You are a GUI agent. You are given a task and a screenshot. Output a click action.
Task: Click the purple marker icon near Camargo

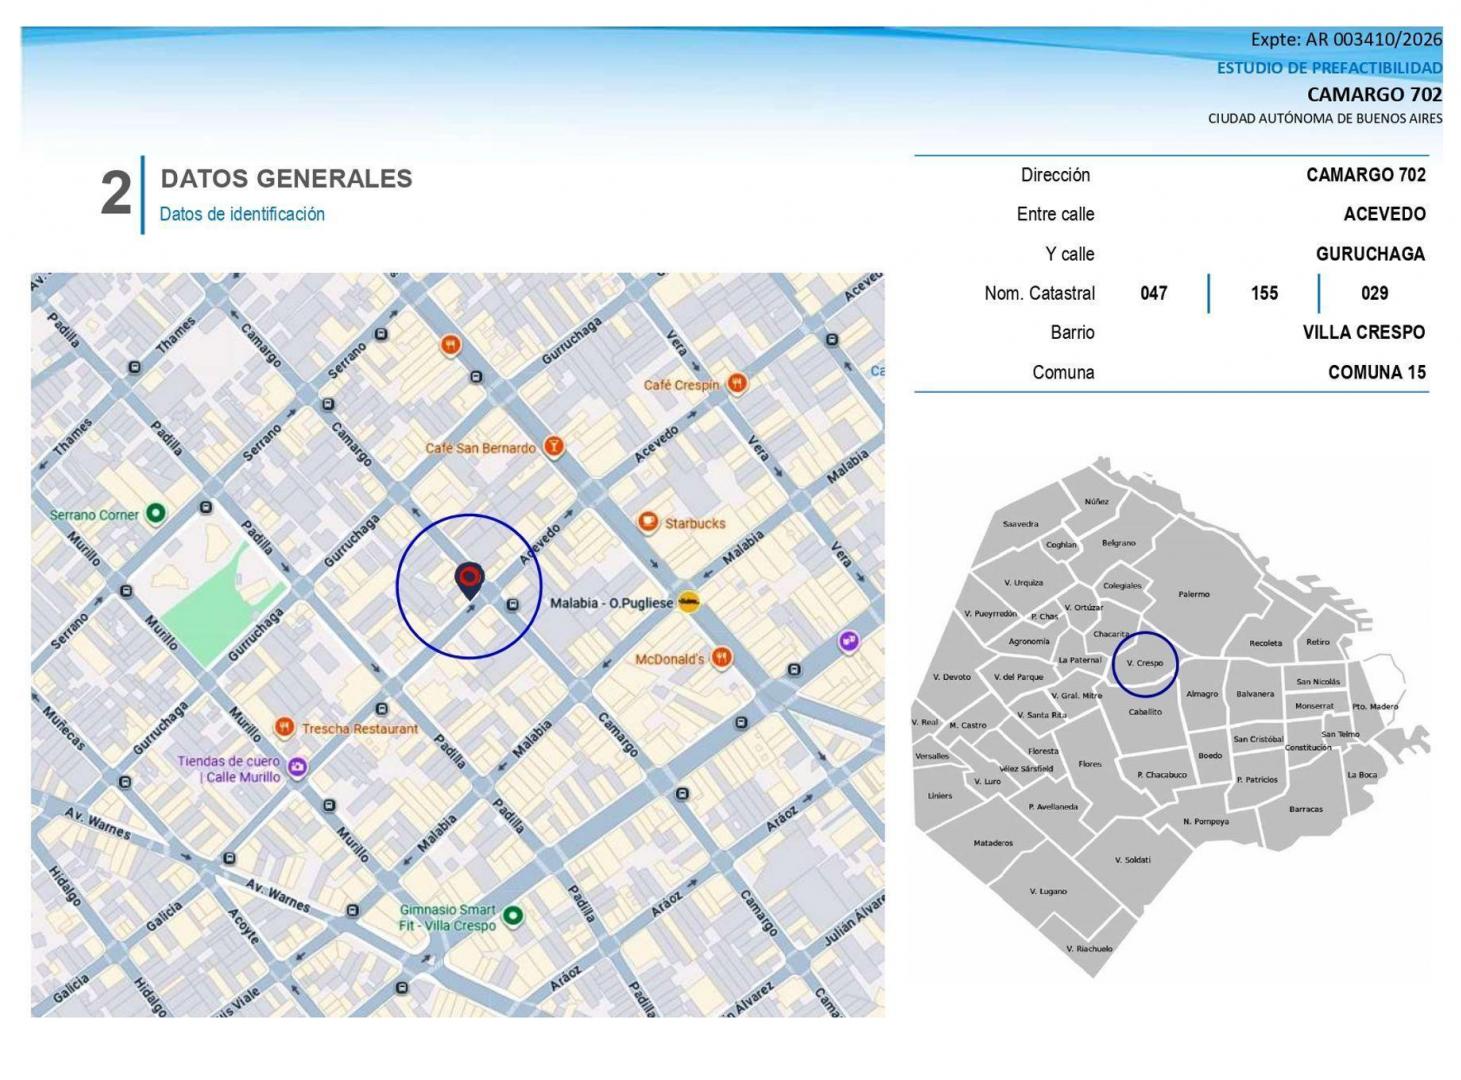coord(849,640)
